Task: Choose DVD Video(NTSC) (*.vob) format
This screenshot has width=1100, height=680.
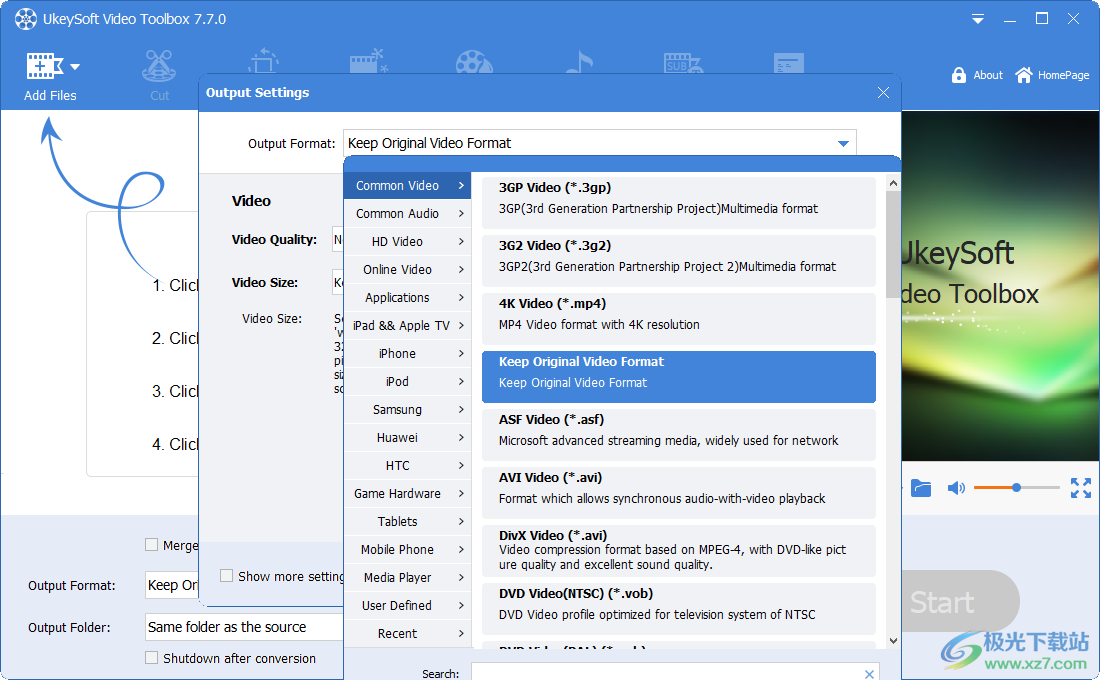Action: pyautogui.click(x=678, y=609)
